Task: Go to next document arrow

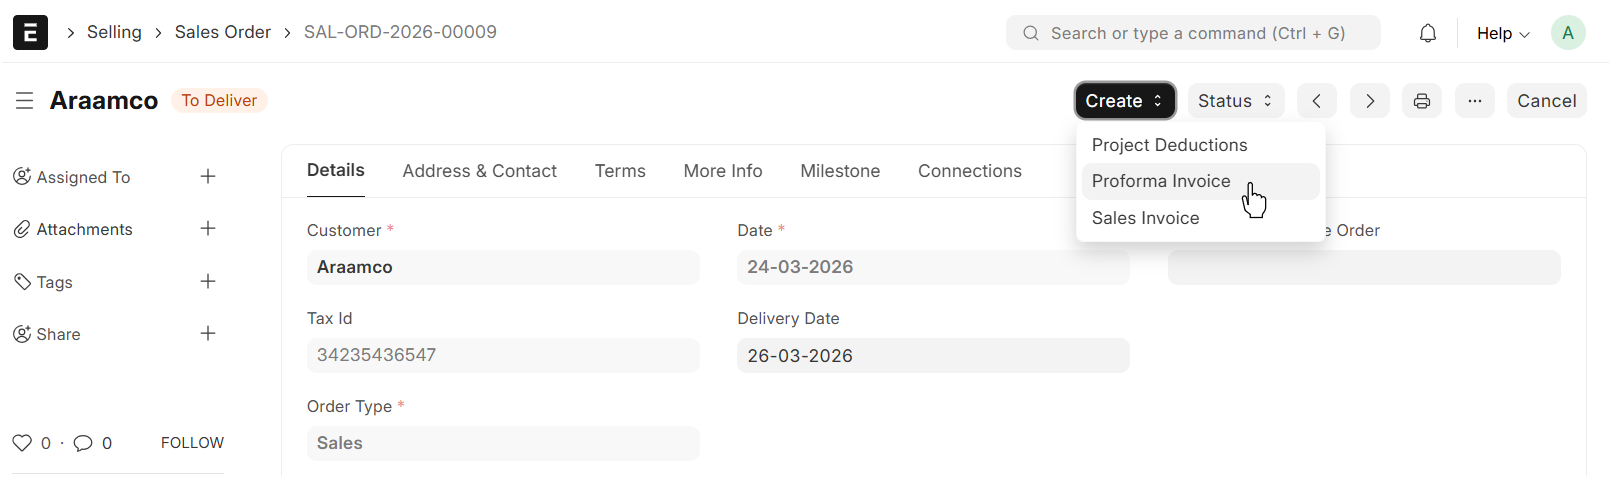Action: tap(1369, 101)
